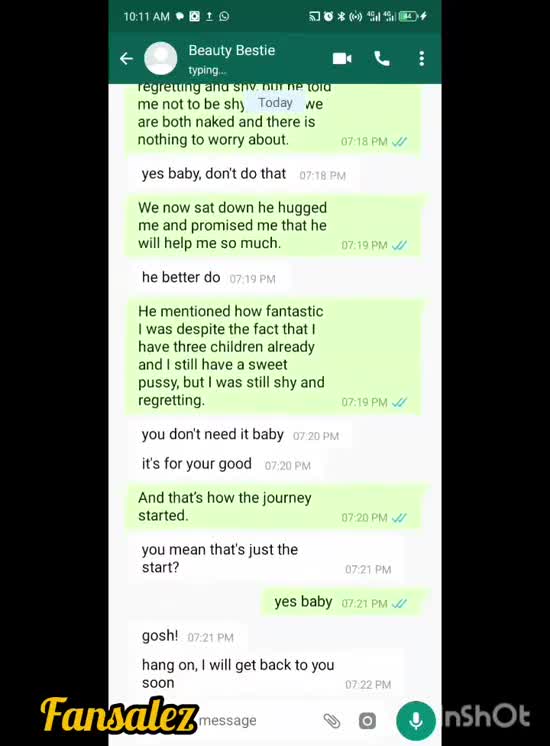The height and width of the screenshot is (746, 550).
Task: Select the 'yes baby' sent message bubble
Action: coord(342,602)
